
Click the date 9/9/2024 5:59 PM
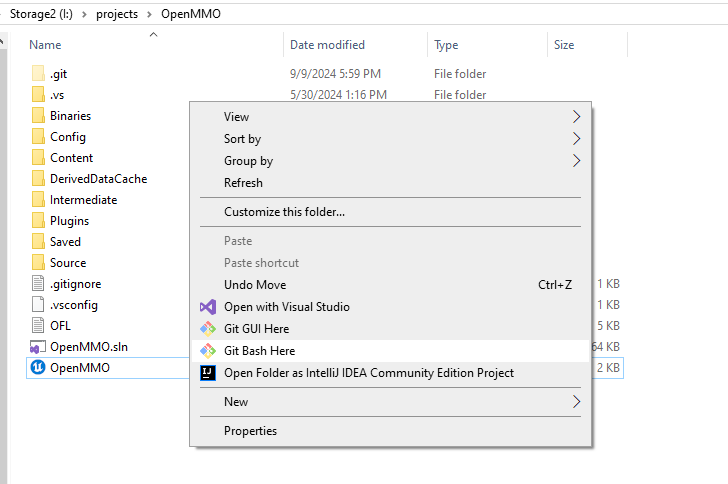pos(335,73)
